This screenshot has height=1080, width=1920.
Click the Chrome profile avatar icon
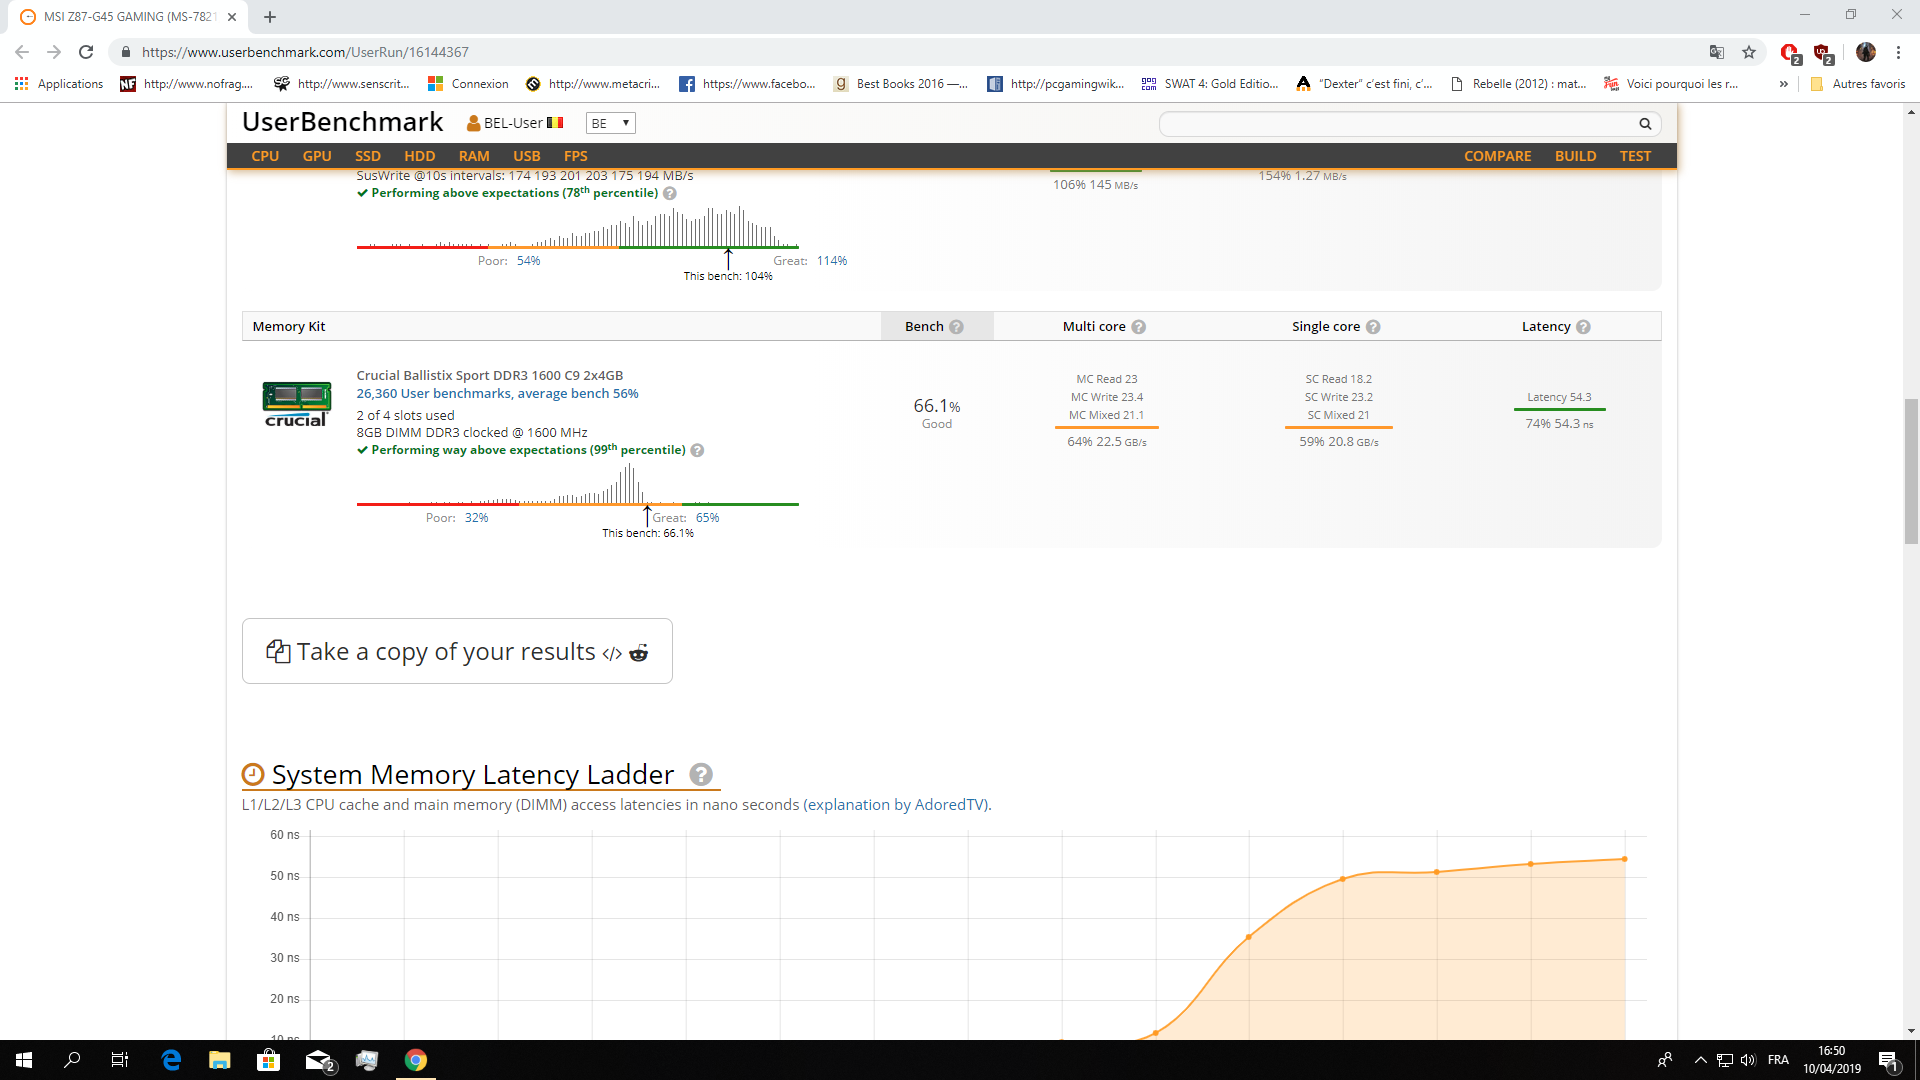(1866, 52)
